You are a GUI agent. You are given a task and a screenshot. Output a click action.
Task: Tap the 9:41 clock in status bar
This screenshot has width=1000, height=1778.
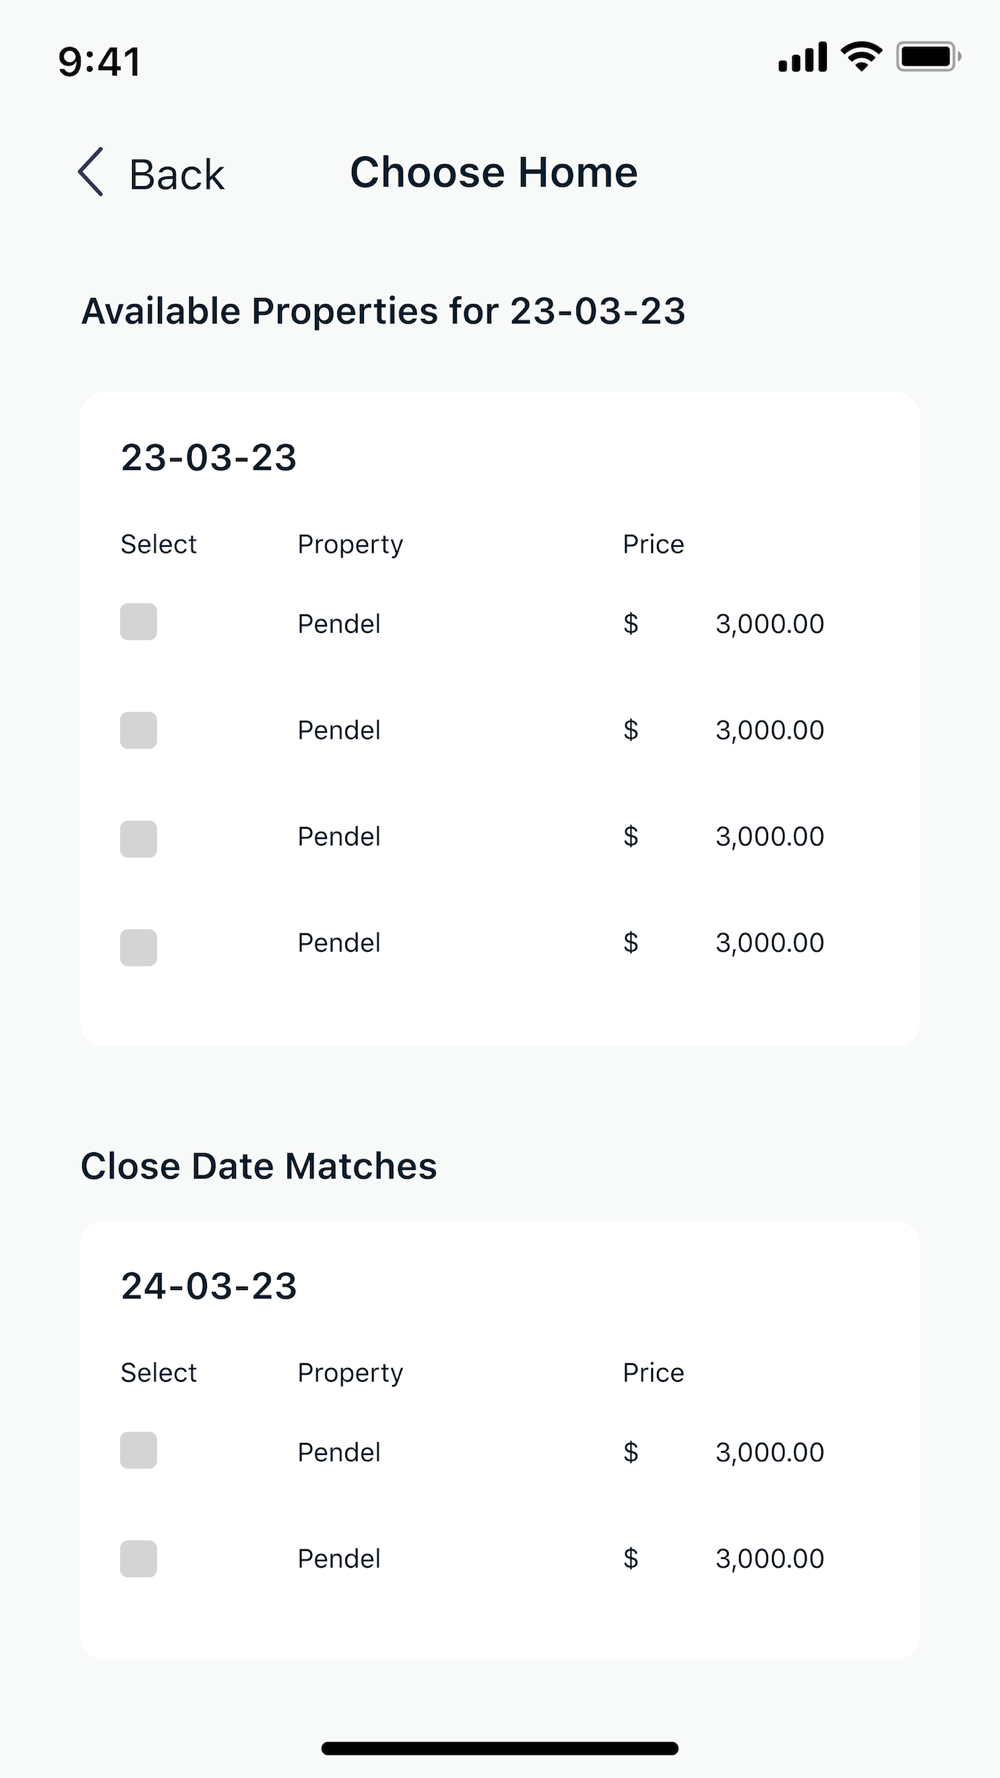click(x=99, y=62)
